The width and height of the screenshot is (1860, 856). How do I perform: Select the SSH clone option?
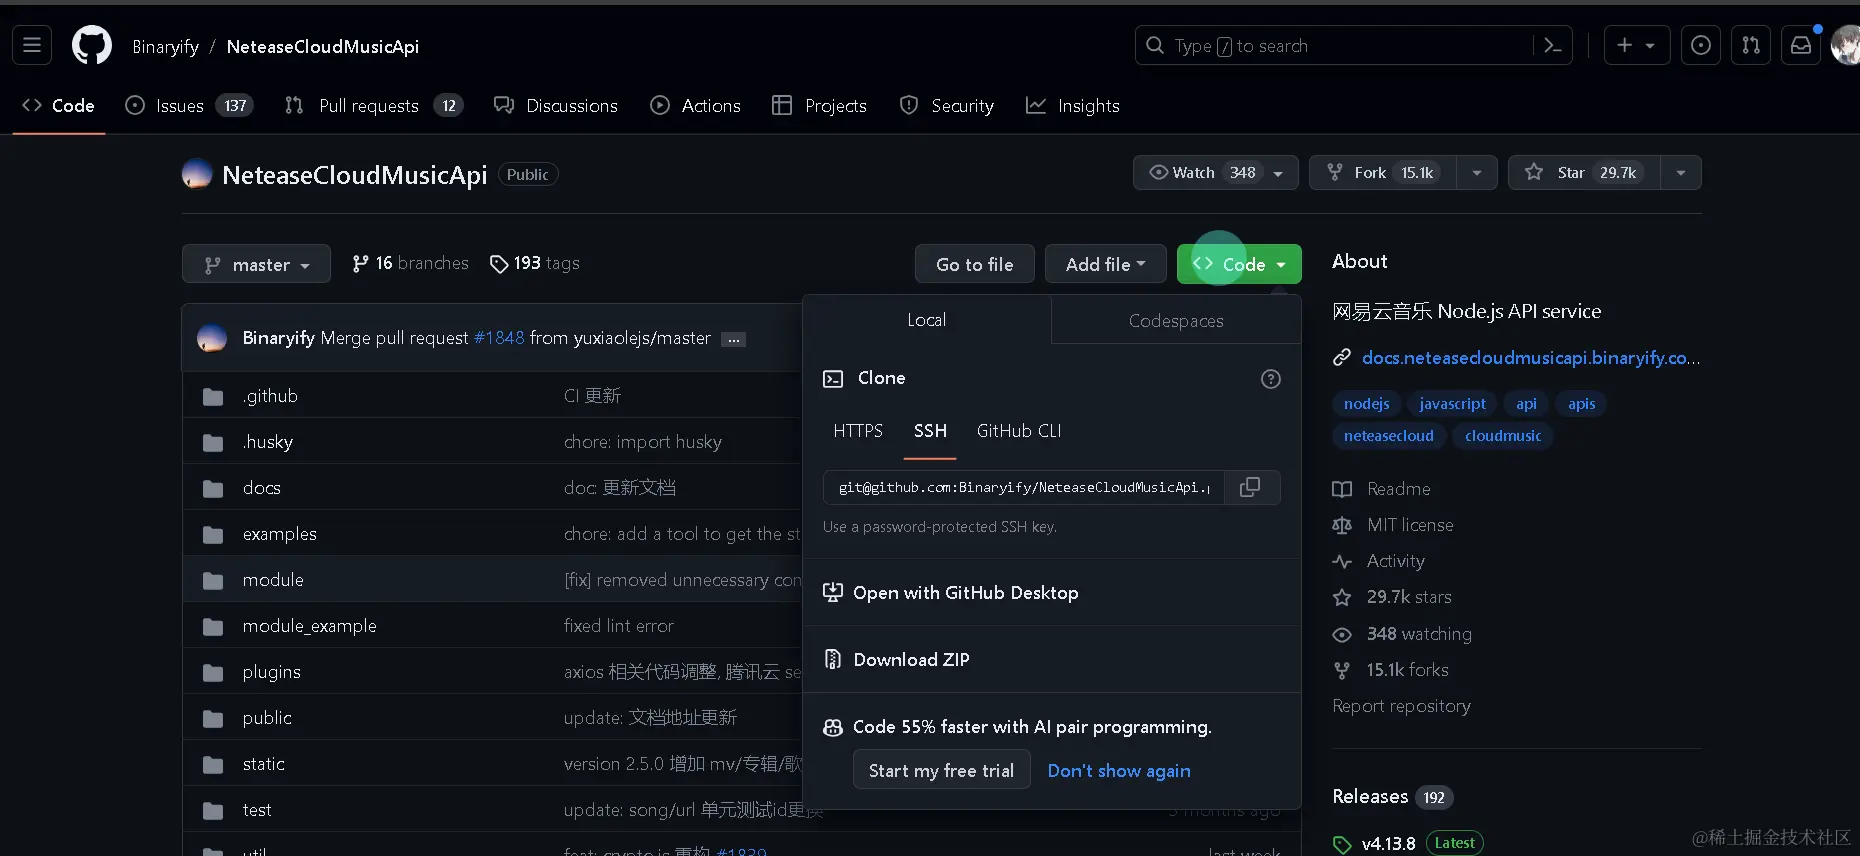pyautogui.click(x=930, y=431)
